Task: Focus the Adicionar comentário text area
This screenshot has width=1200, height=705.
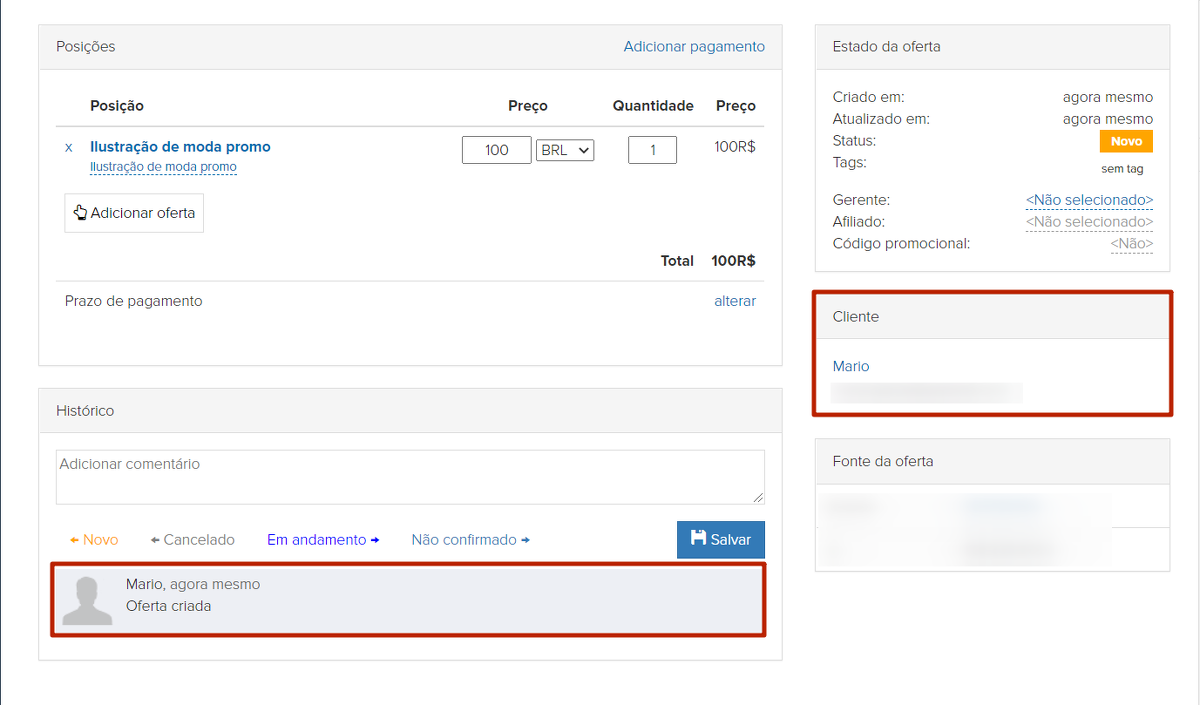Action: 410,477
